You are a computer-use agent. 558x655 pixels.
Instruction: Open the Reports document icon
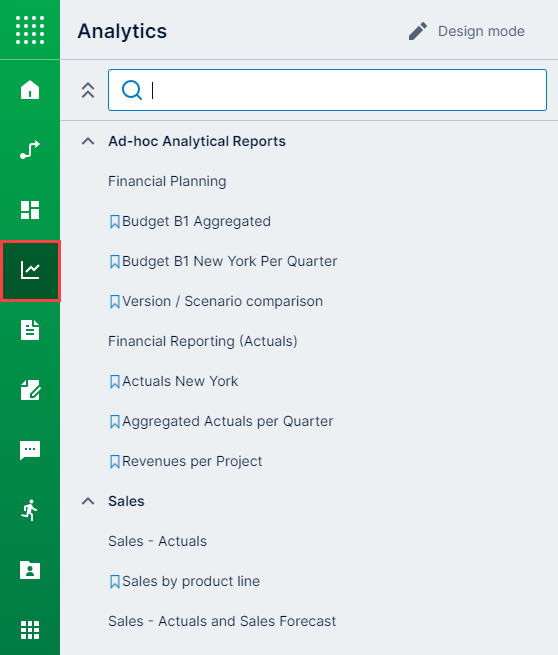30,330
